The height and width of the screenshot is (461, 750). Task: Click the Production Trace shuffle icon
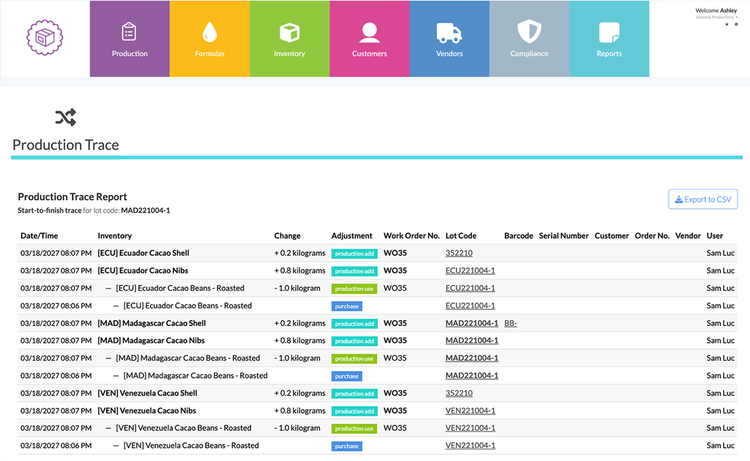tap(66, 117)
